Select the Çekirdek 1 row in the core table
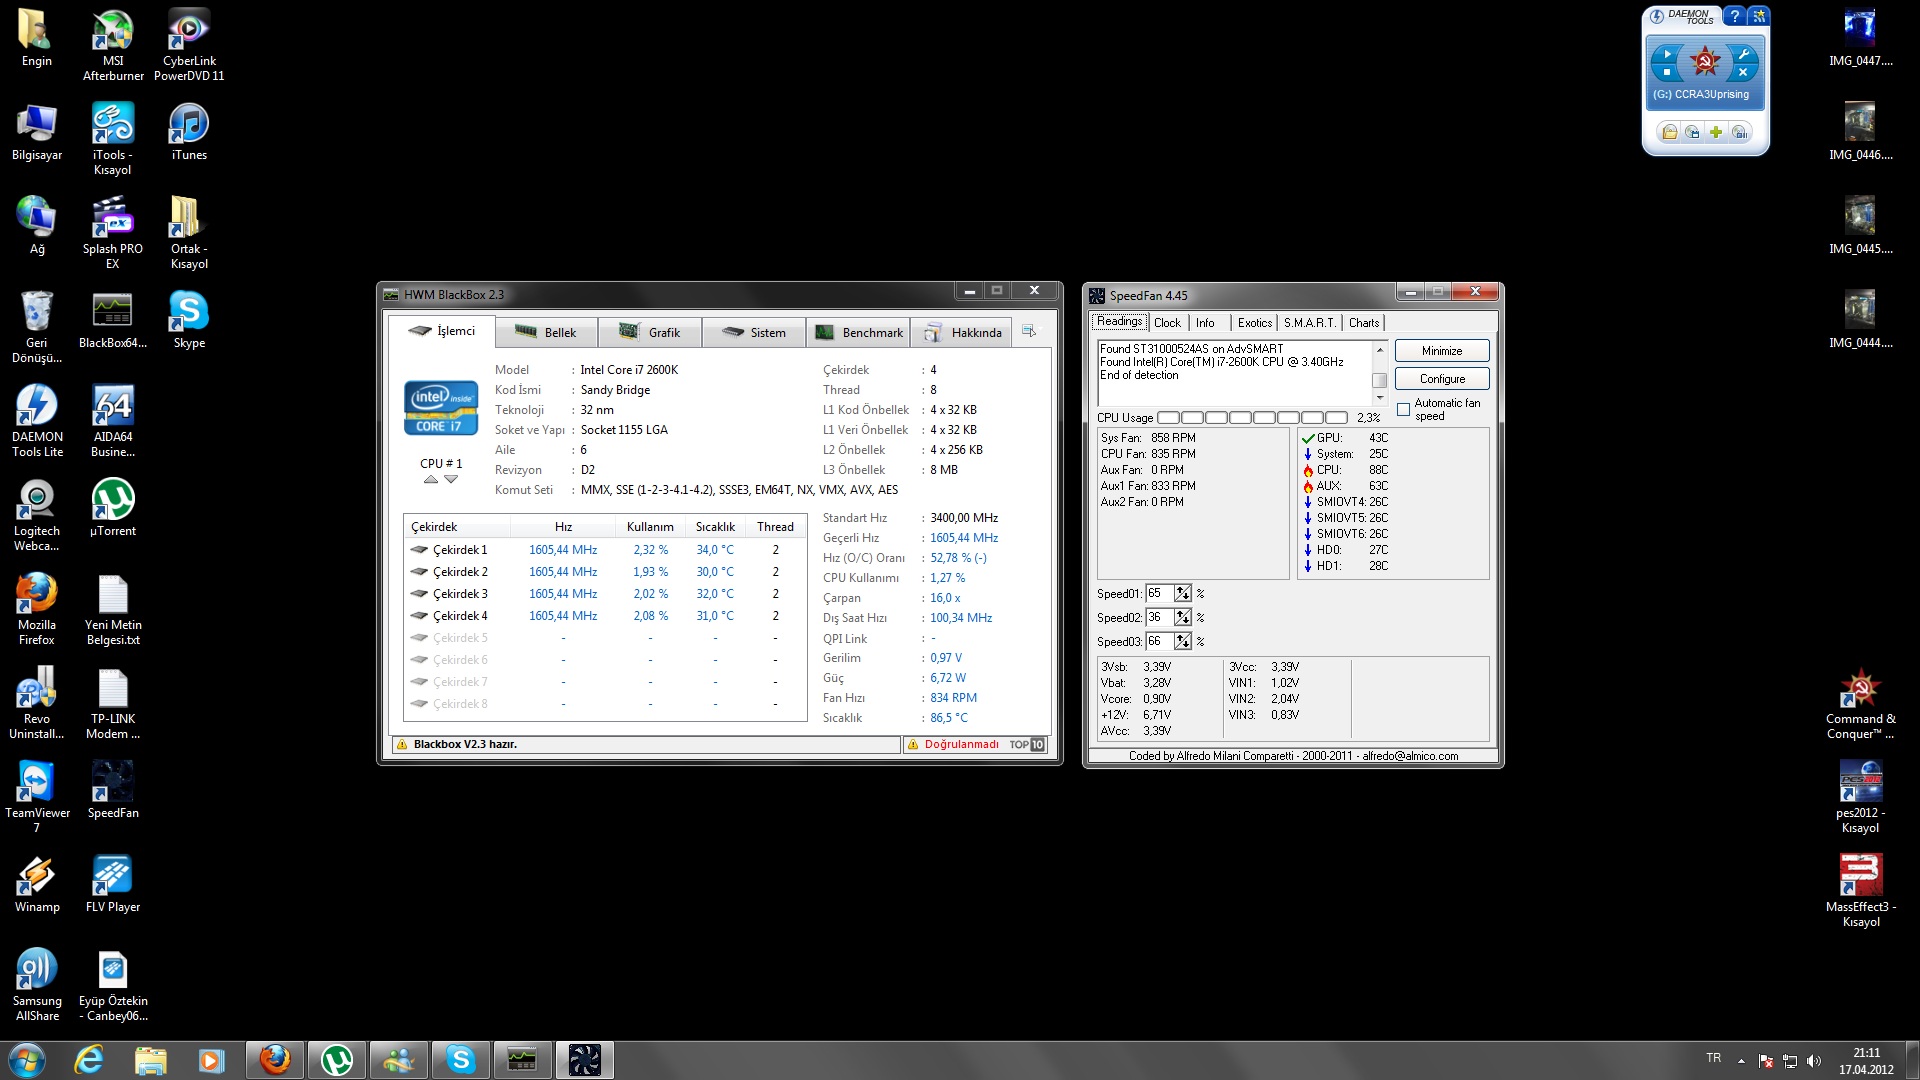Image resolution: width=1920 pixels, height=1080 pixels. [x=605, y=550]
